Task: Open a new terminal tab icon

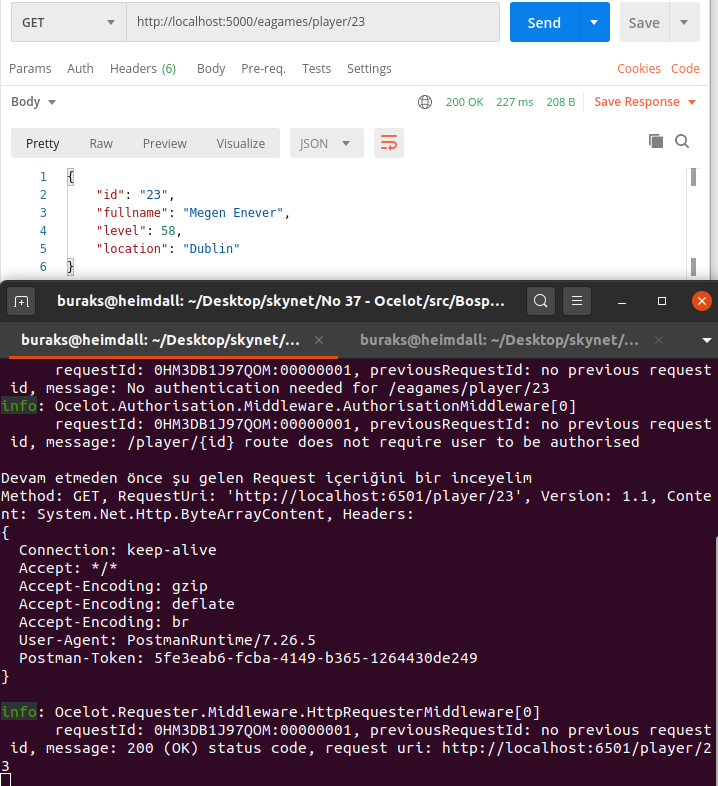Action: pyautogui.click(x=21, y=301)
